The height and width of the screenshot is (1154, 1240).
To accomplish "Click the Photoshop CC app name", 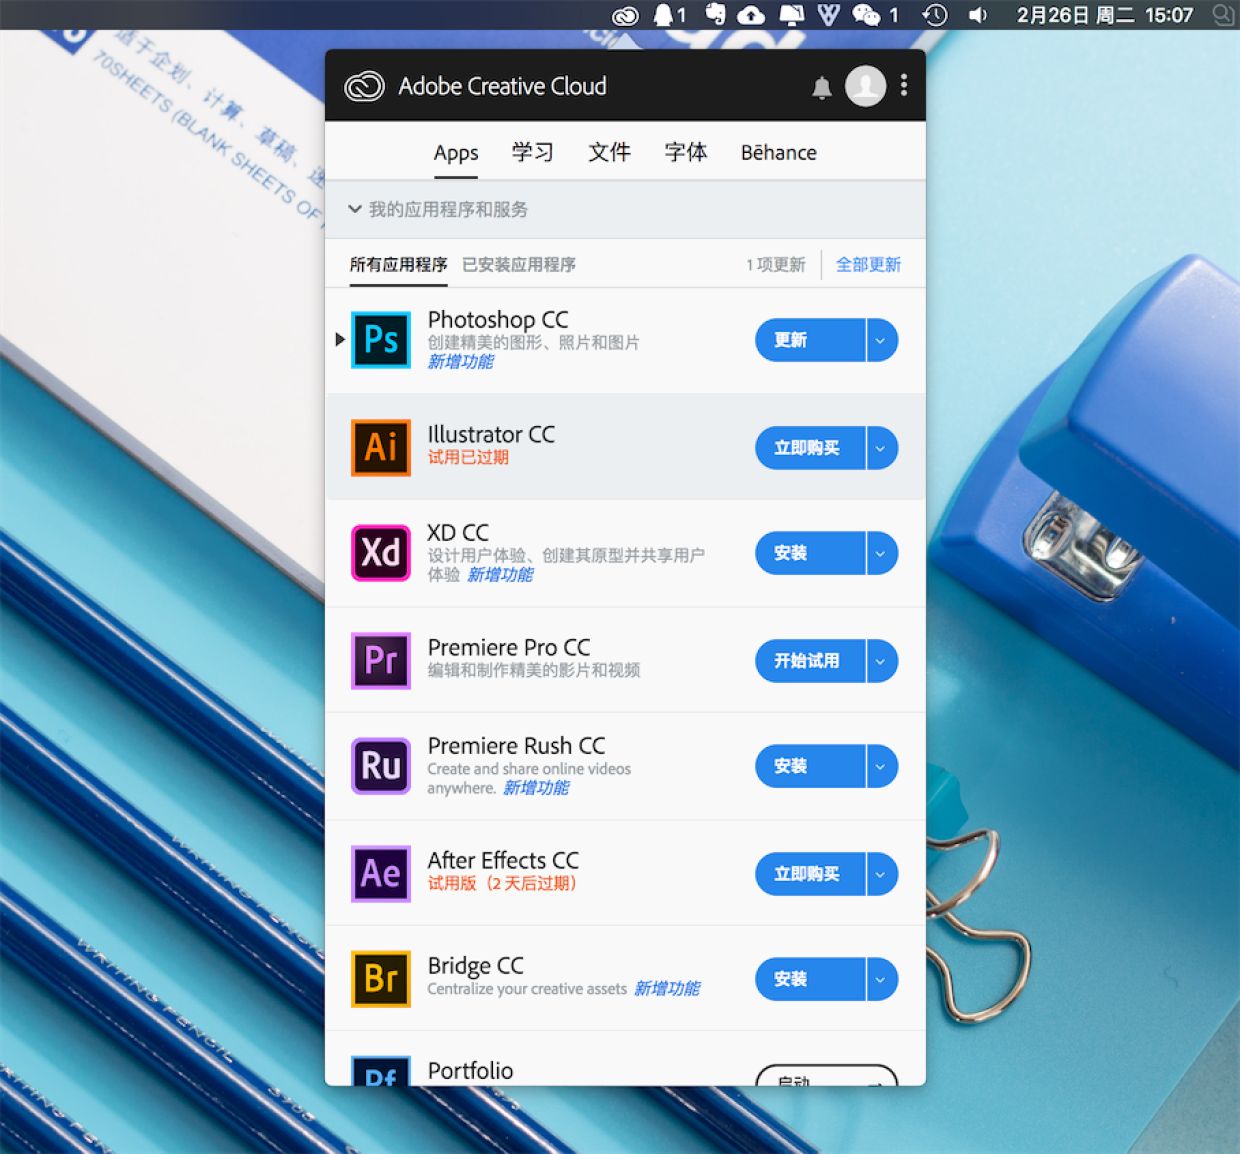I will pos(498,320).
